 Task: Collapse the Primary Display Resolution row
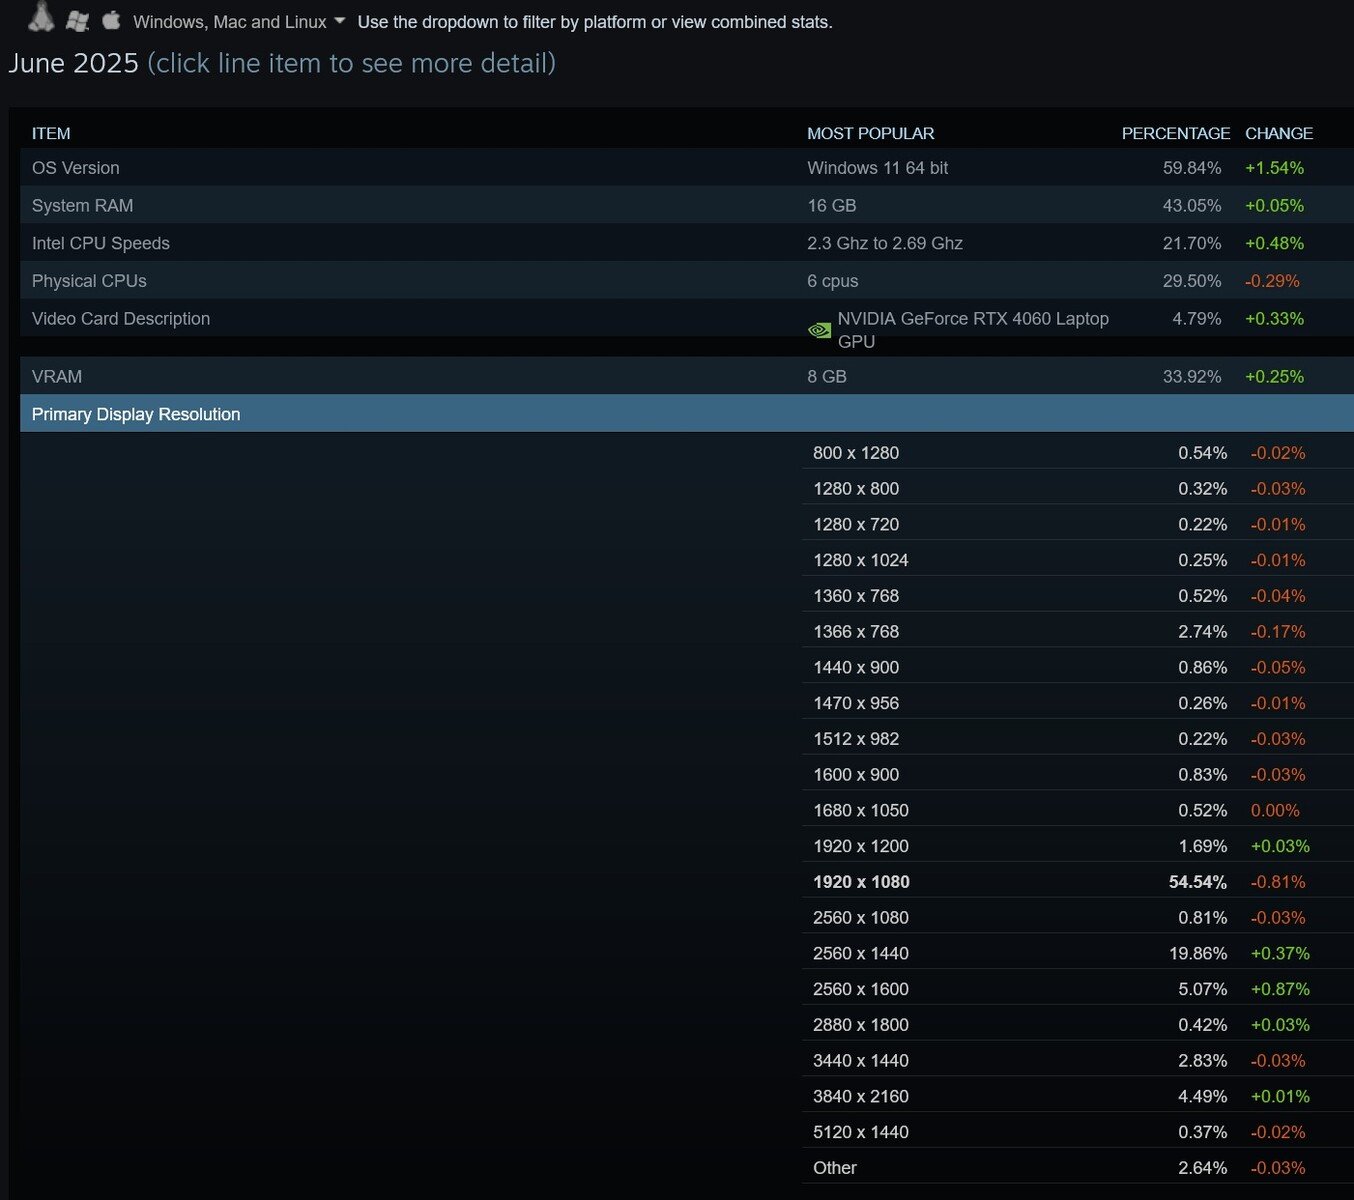click(687, 414)
